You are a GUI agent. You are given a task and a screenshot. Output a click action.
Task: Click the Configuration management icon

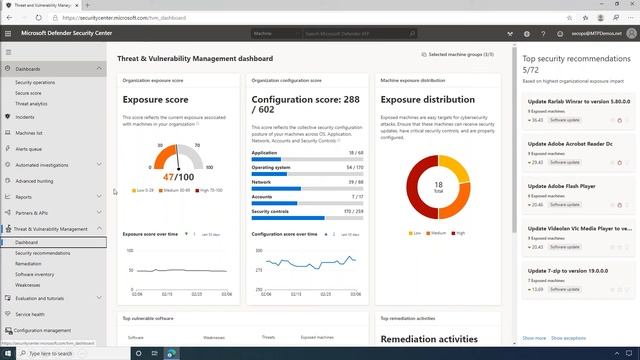coord(9,330)
